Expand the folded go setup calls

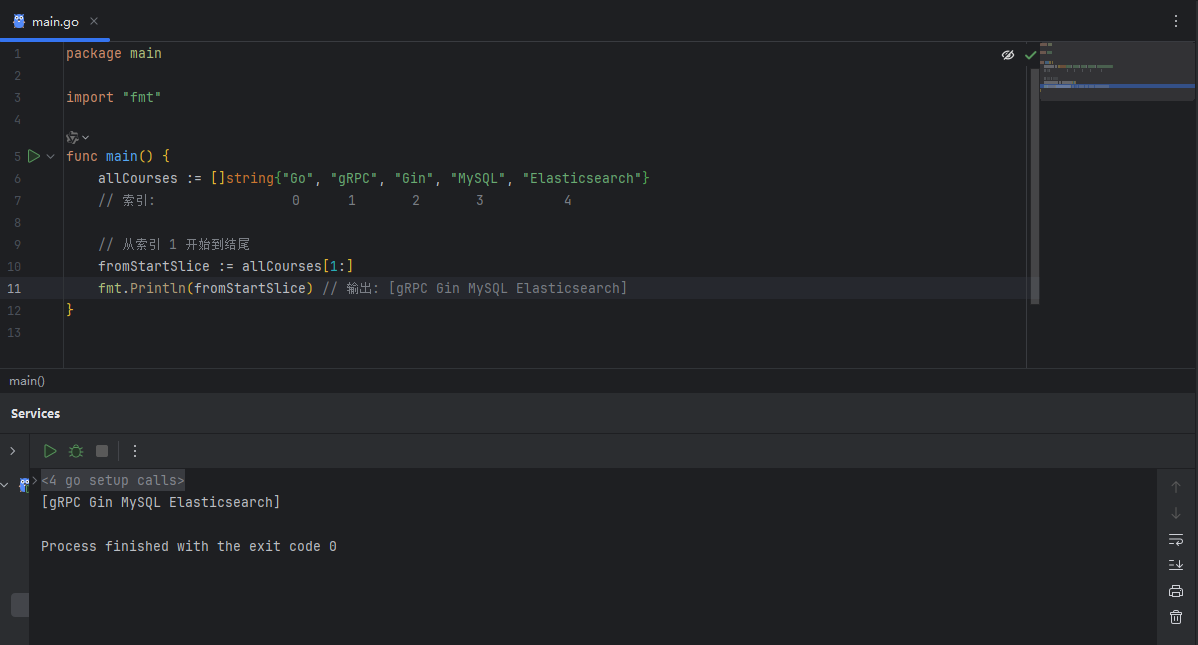35,480
